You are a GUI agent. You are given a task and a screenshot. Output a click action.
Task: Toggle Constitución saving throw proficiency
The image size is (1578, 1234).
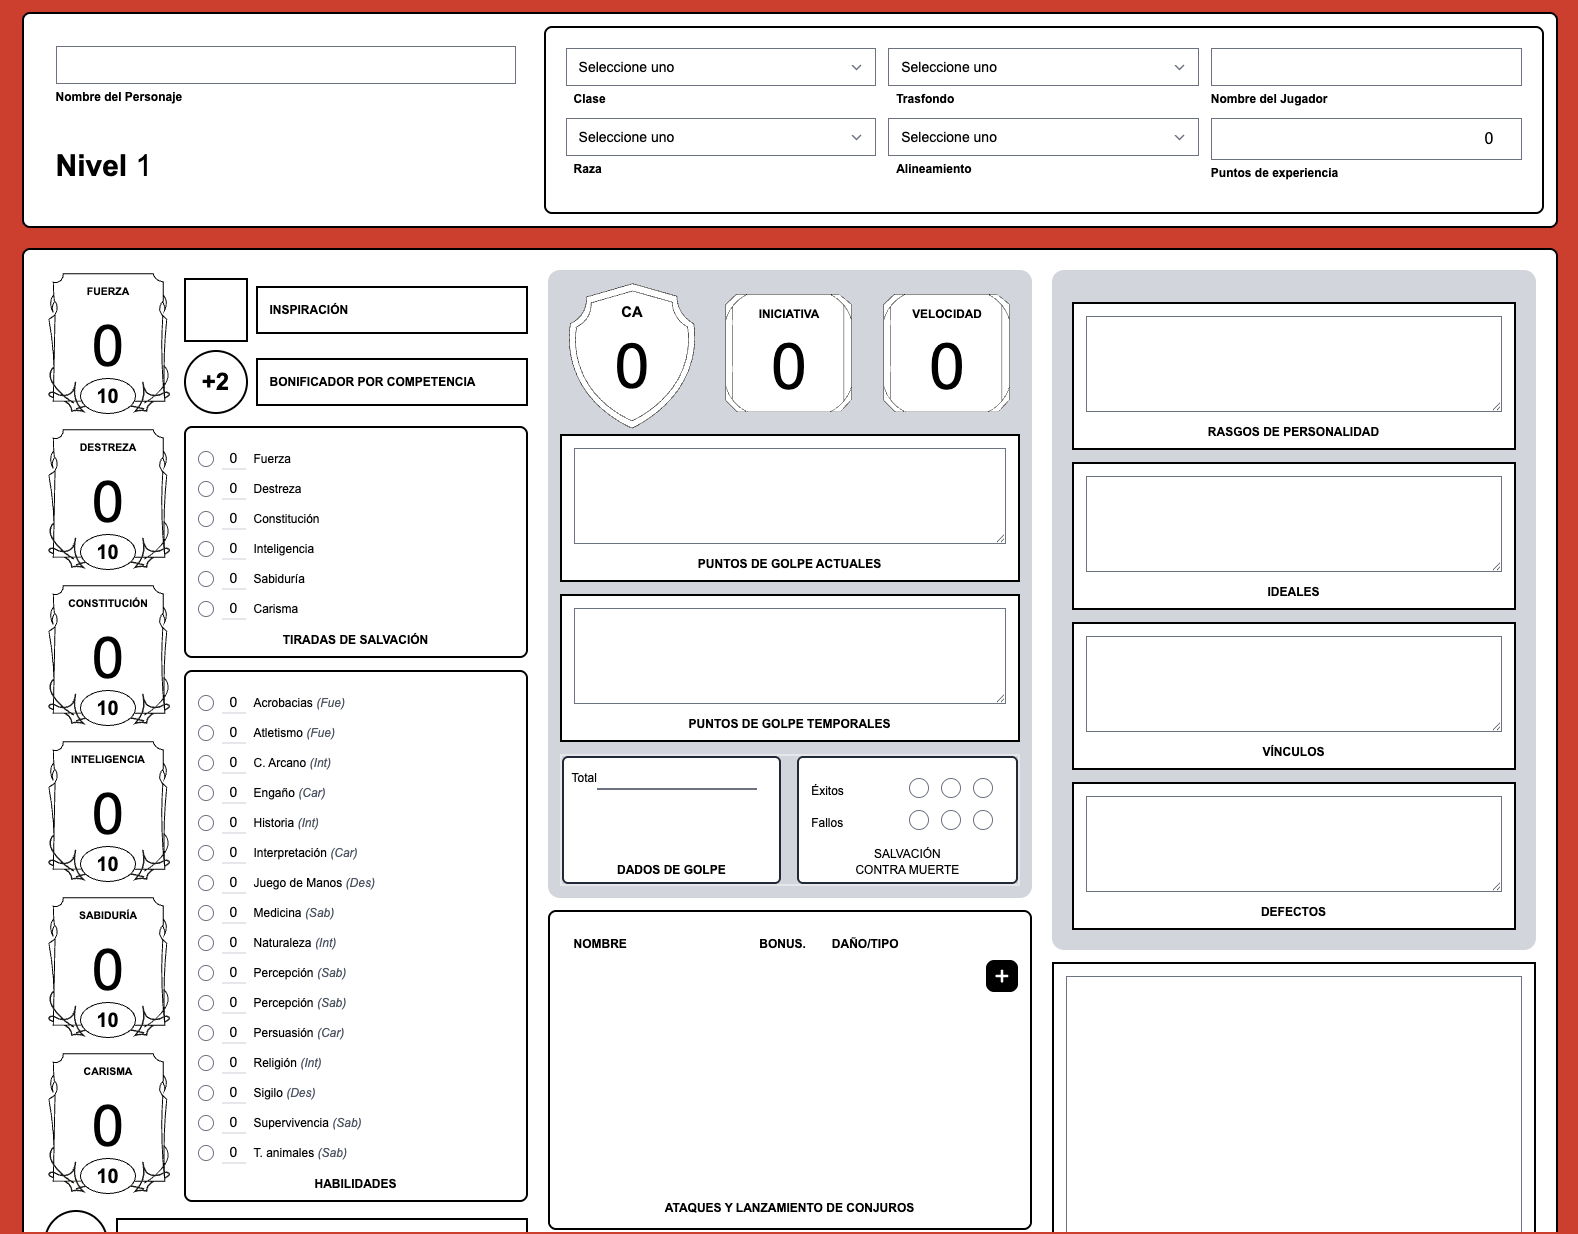point(206,519)
